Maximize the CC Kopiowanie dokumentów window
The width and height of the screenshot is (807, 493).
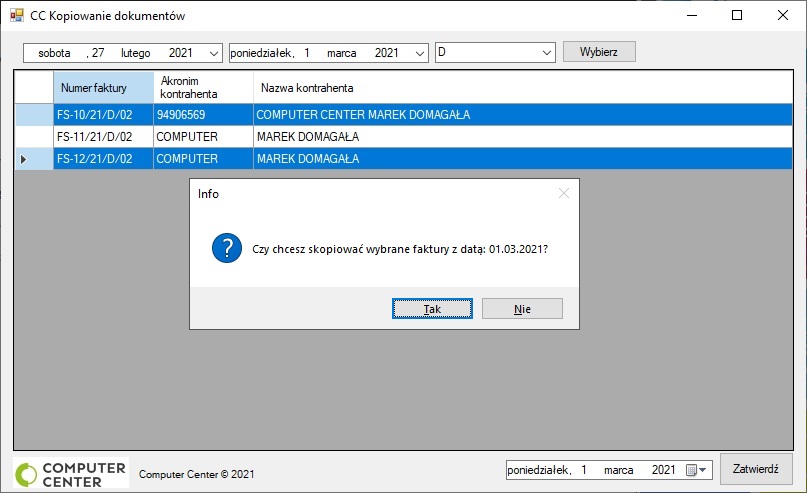coord(737,15)
